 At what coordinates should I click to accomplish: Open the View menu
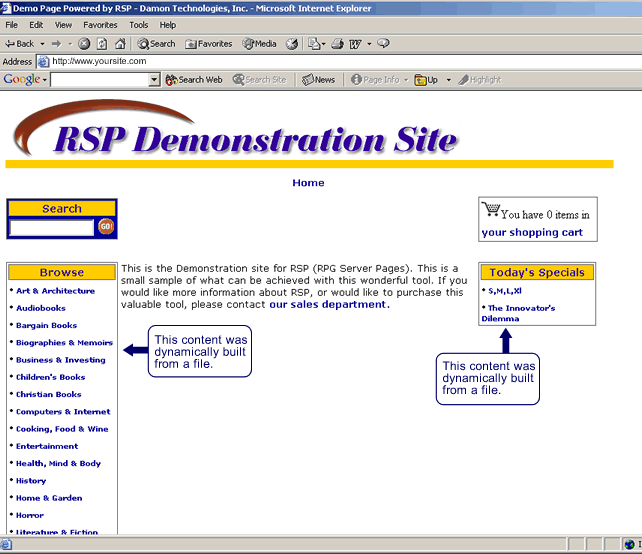point(63,25)
